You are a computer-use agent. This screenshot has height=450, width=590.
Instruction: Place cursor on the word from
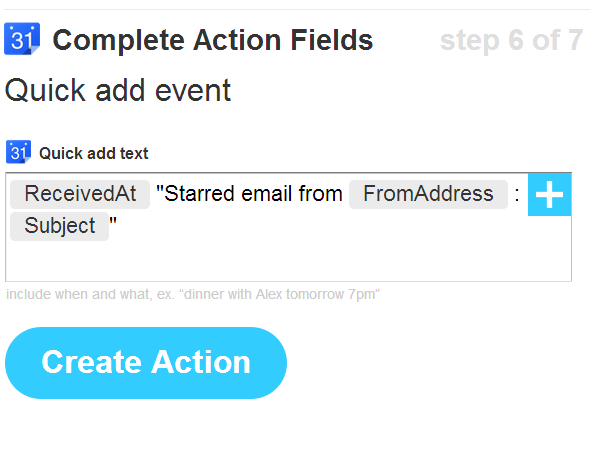[x=321, y=194]
